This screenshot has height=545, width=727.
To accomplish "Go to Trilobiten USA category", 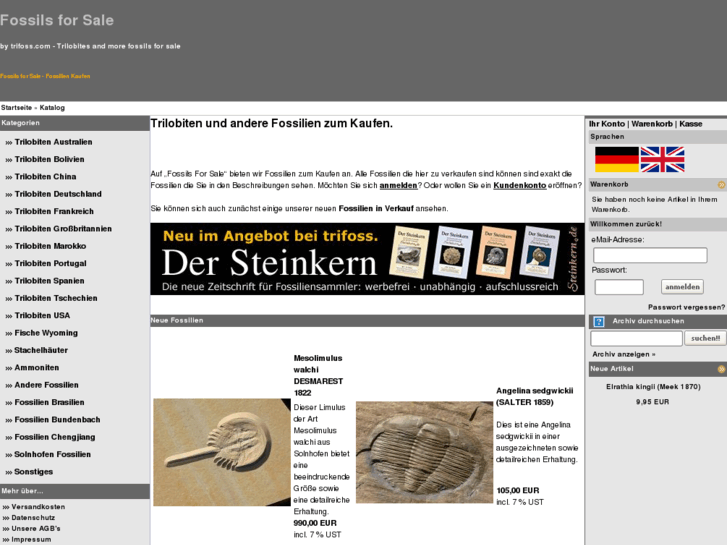I will 42,315.
